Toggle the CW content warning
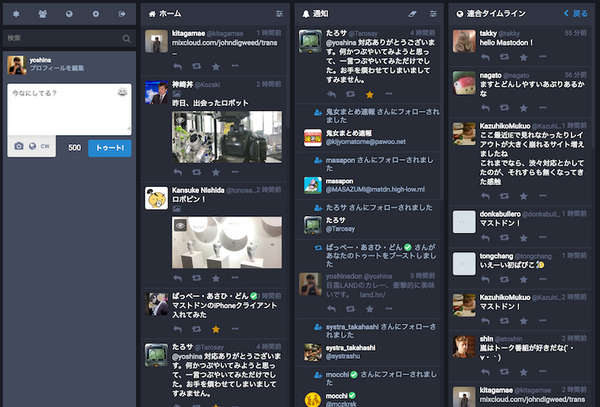600x407 pixels. 45,147
